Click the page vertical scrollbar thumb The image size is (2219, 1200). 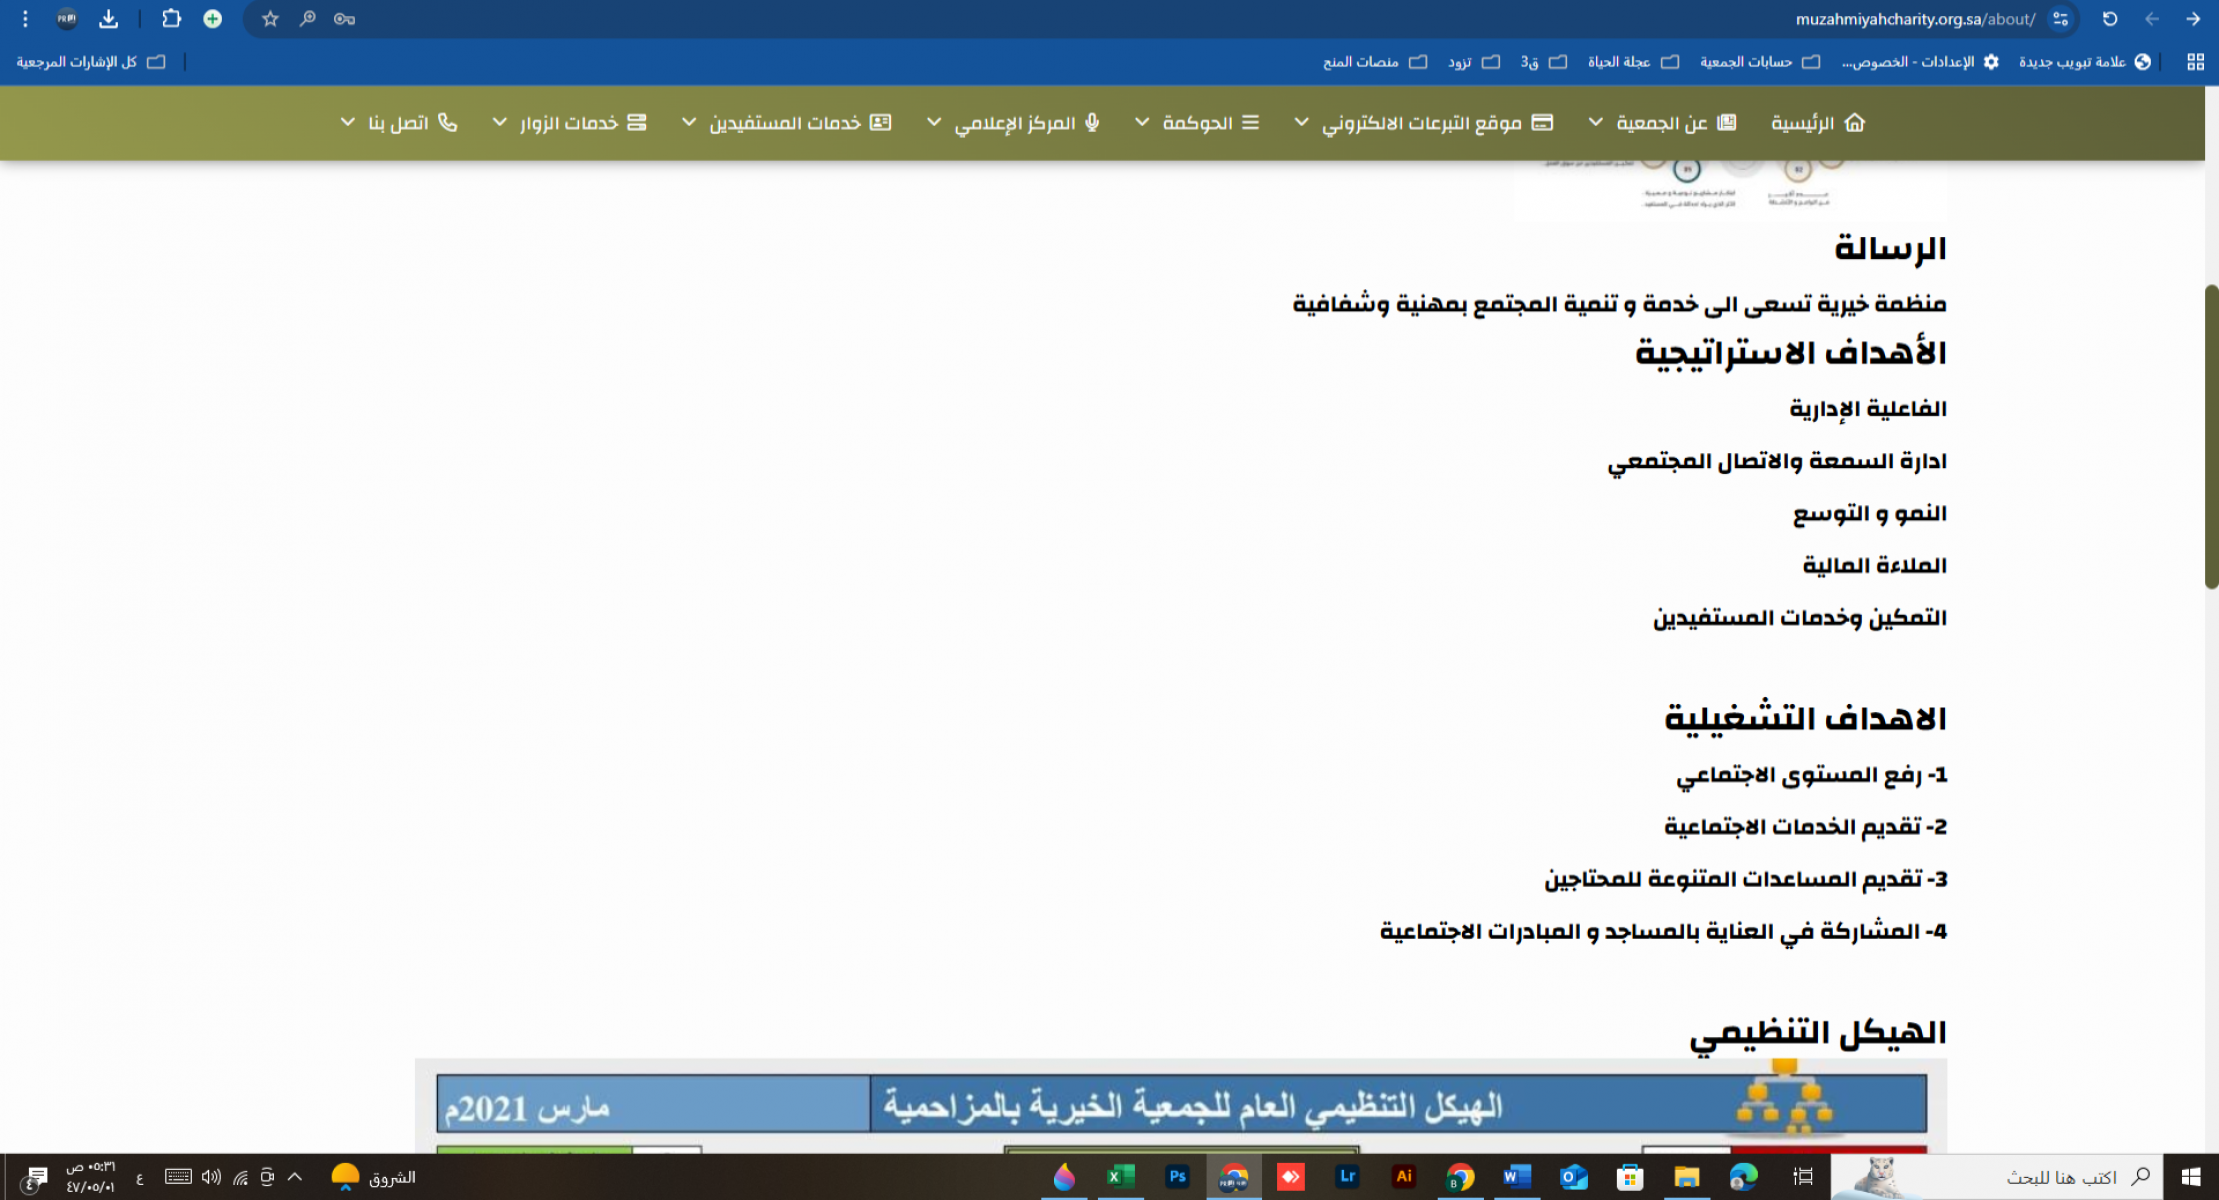tap(2211, 437)
